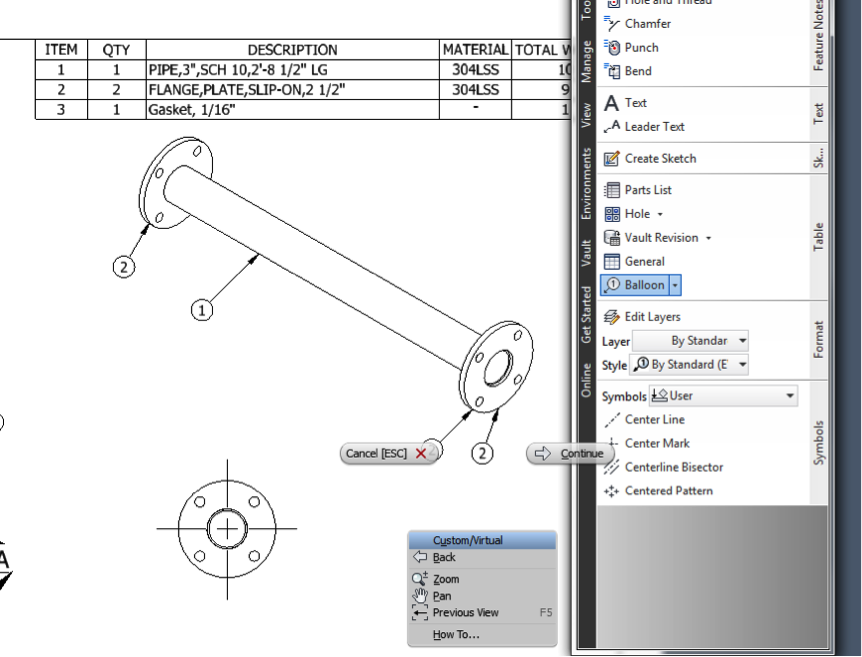Select the Gasket, 1/16" description cell
862x657 pixels.
click(292, 109)
